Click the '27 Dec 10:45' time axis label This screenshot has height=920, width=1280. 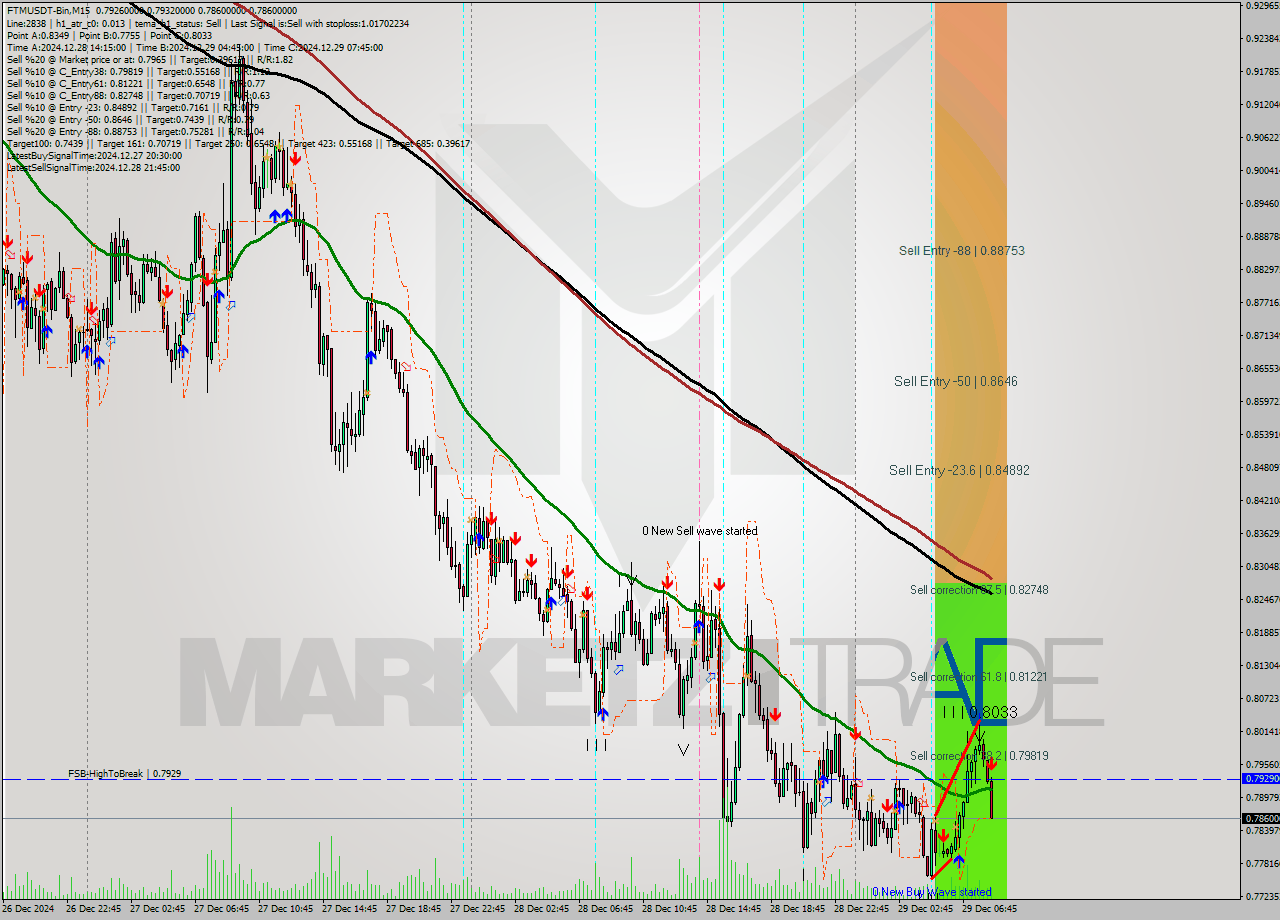pos(285,909)
